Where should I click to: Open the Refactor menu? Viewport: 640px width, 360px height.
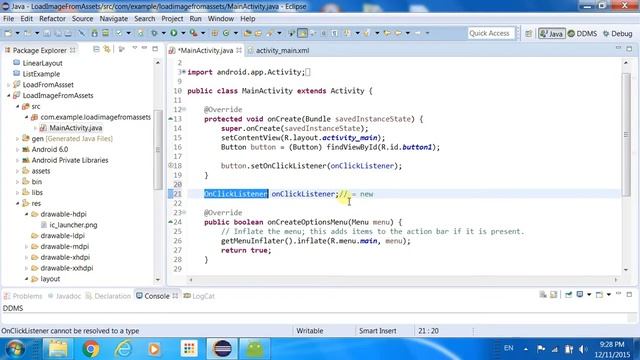click(x=52, y=18)
